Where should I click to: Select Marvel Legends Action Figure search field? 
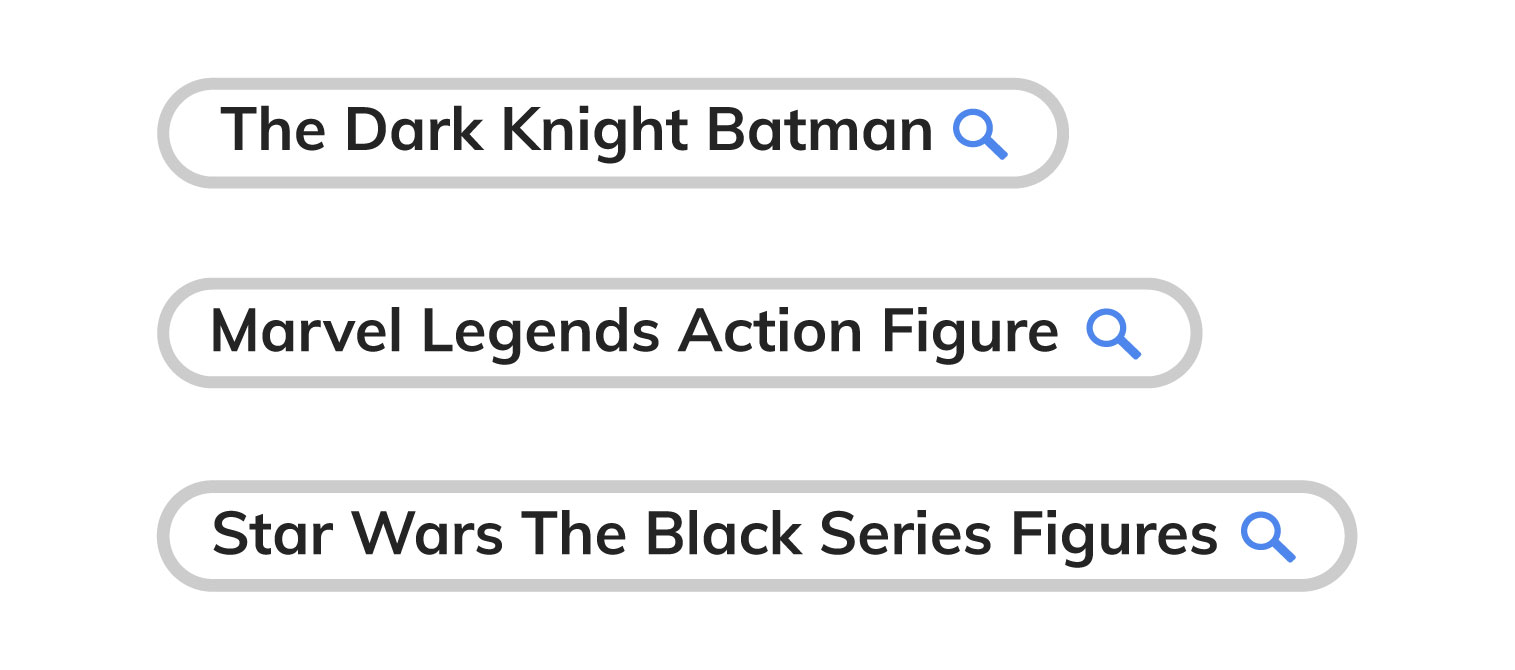pos(633,333)
